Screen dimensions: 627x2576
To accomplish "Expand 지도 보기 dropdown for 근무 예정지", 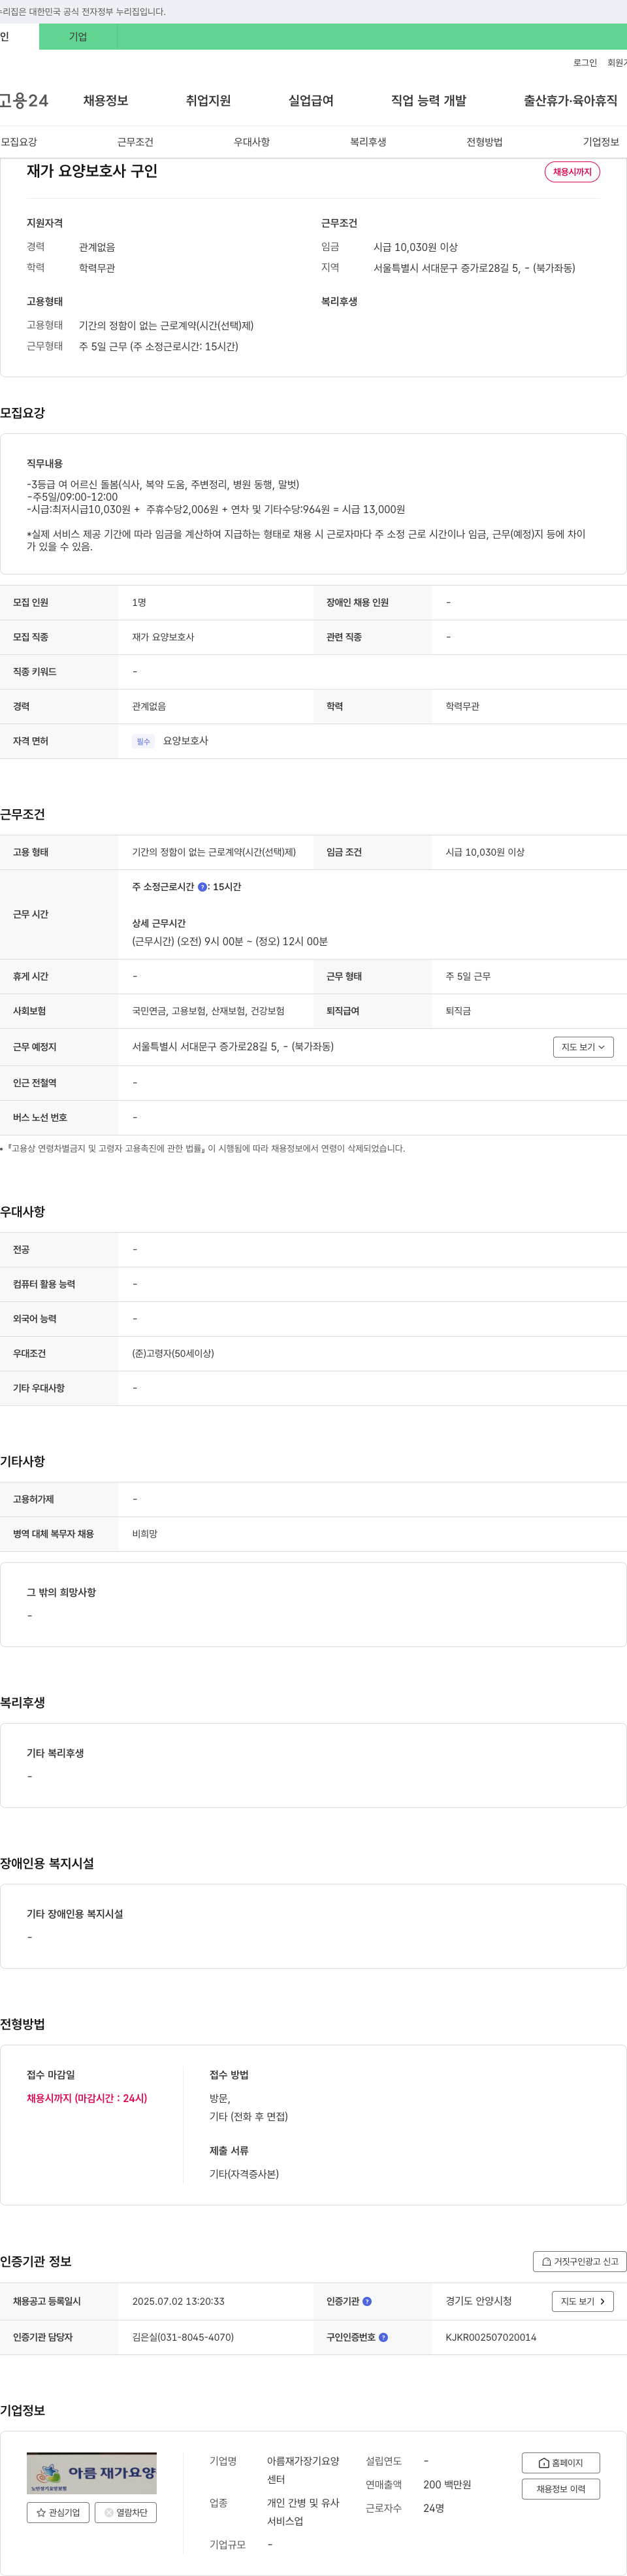I will (x=583, y=1047).
